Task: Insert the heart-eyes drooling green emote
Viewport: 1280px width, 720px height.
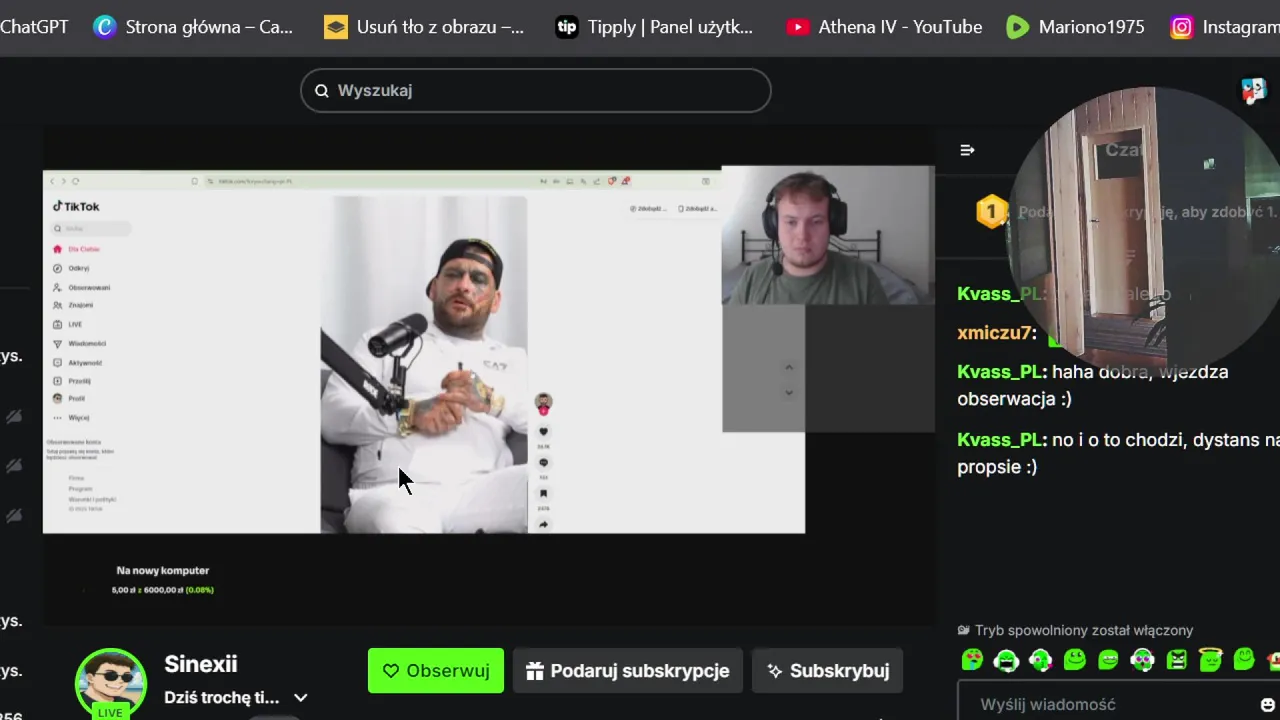Action: click(972, 660)
